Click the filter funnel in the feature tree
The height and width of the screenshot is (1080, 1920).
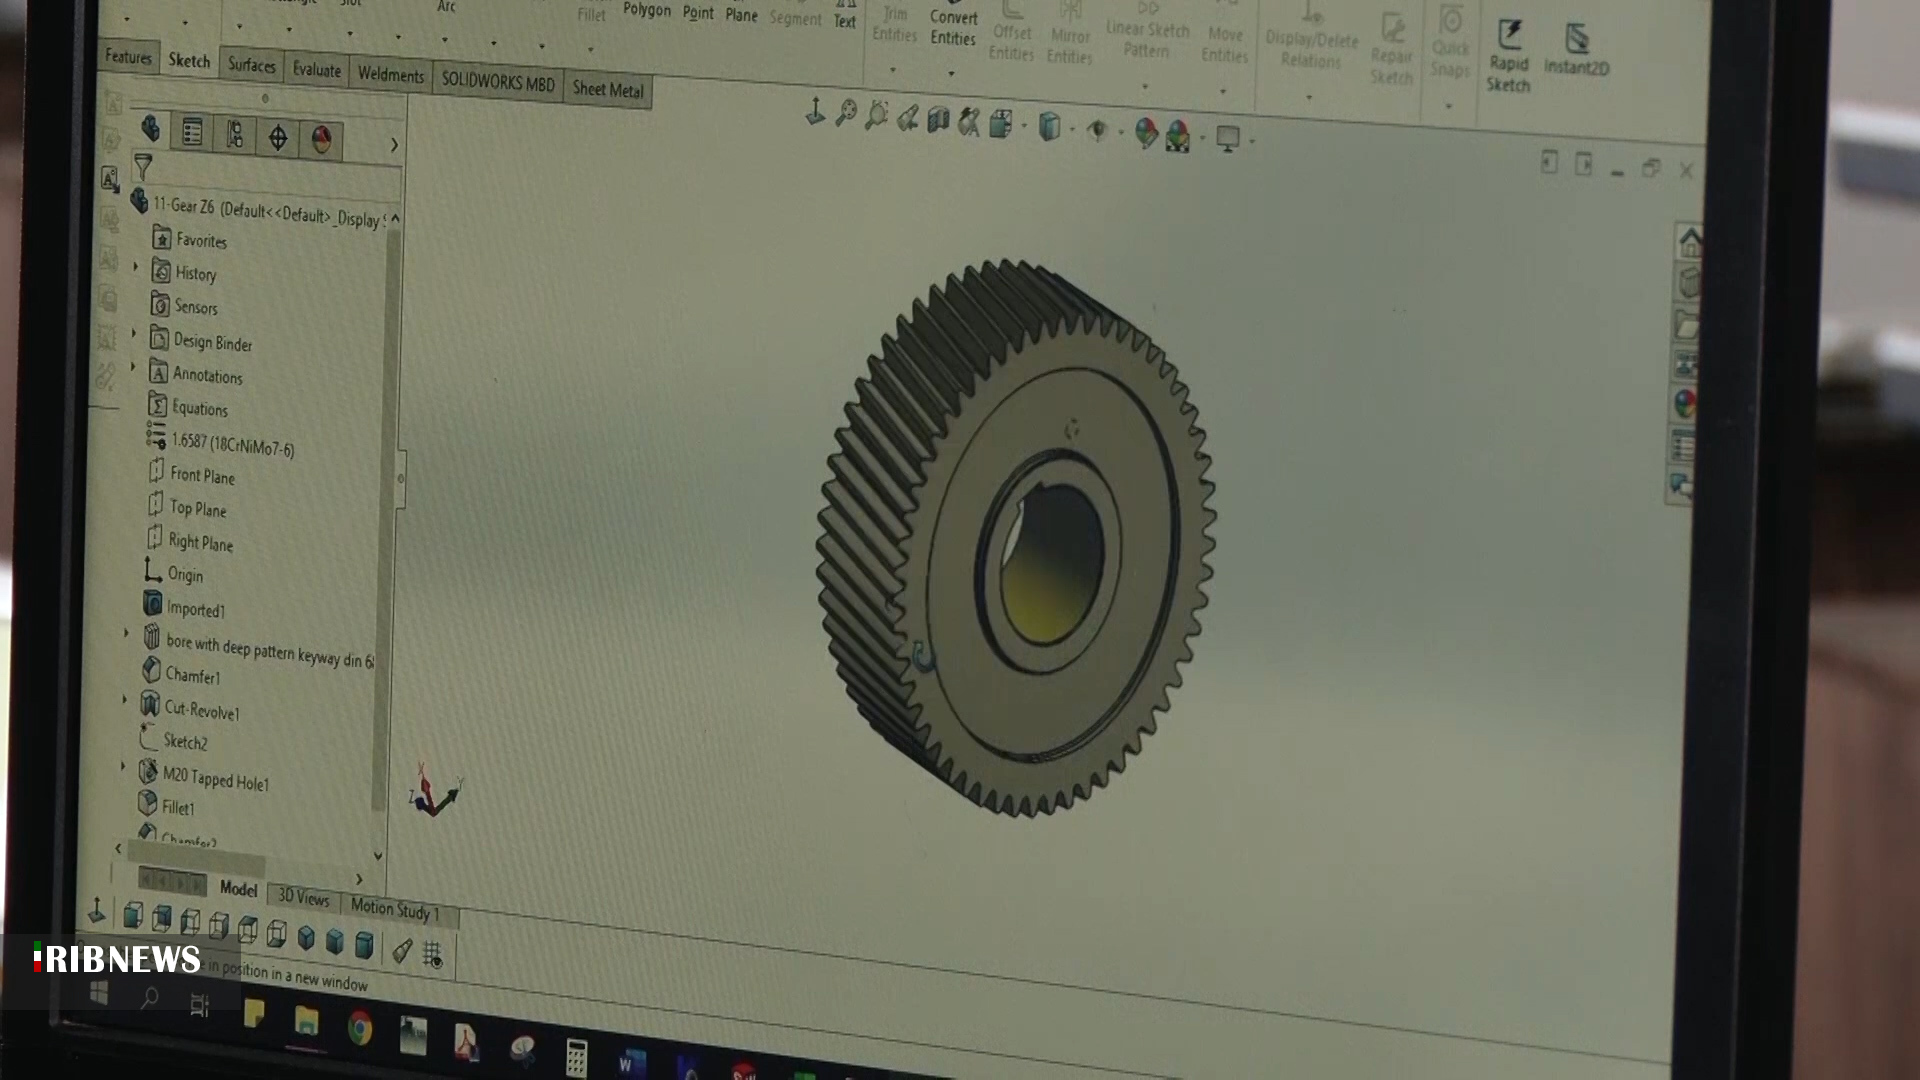[x=144, y=166]
